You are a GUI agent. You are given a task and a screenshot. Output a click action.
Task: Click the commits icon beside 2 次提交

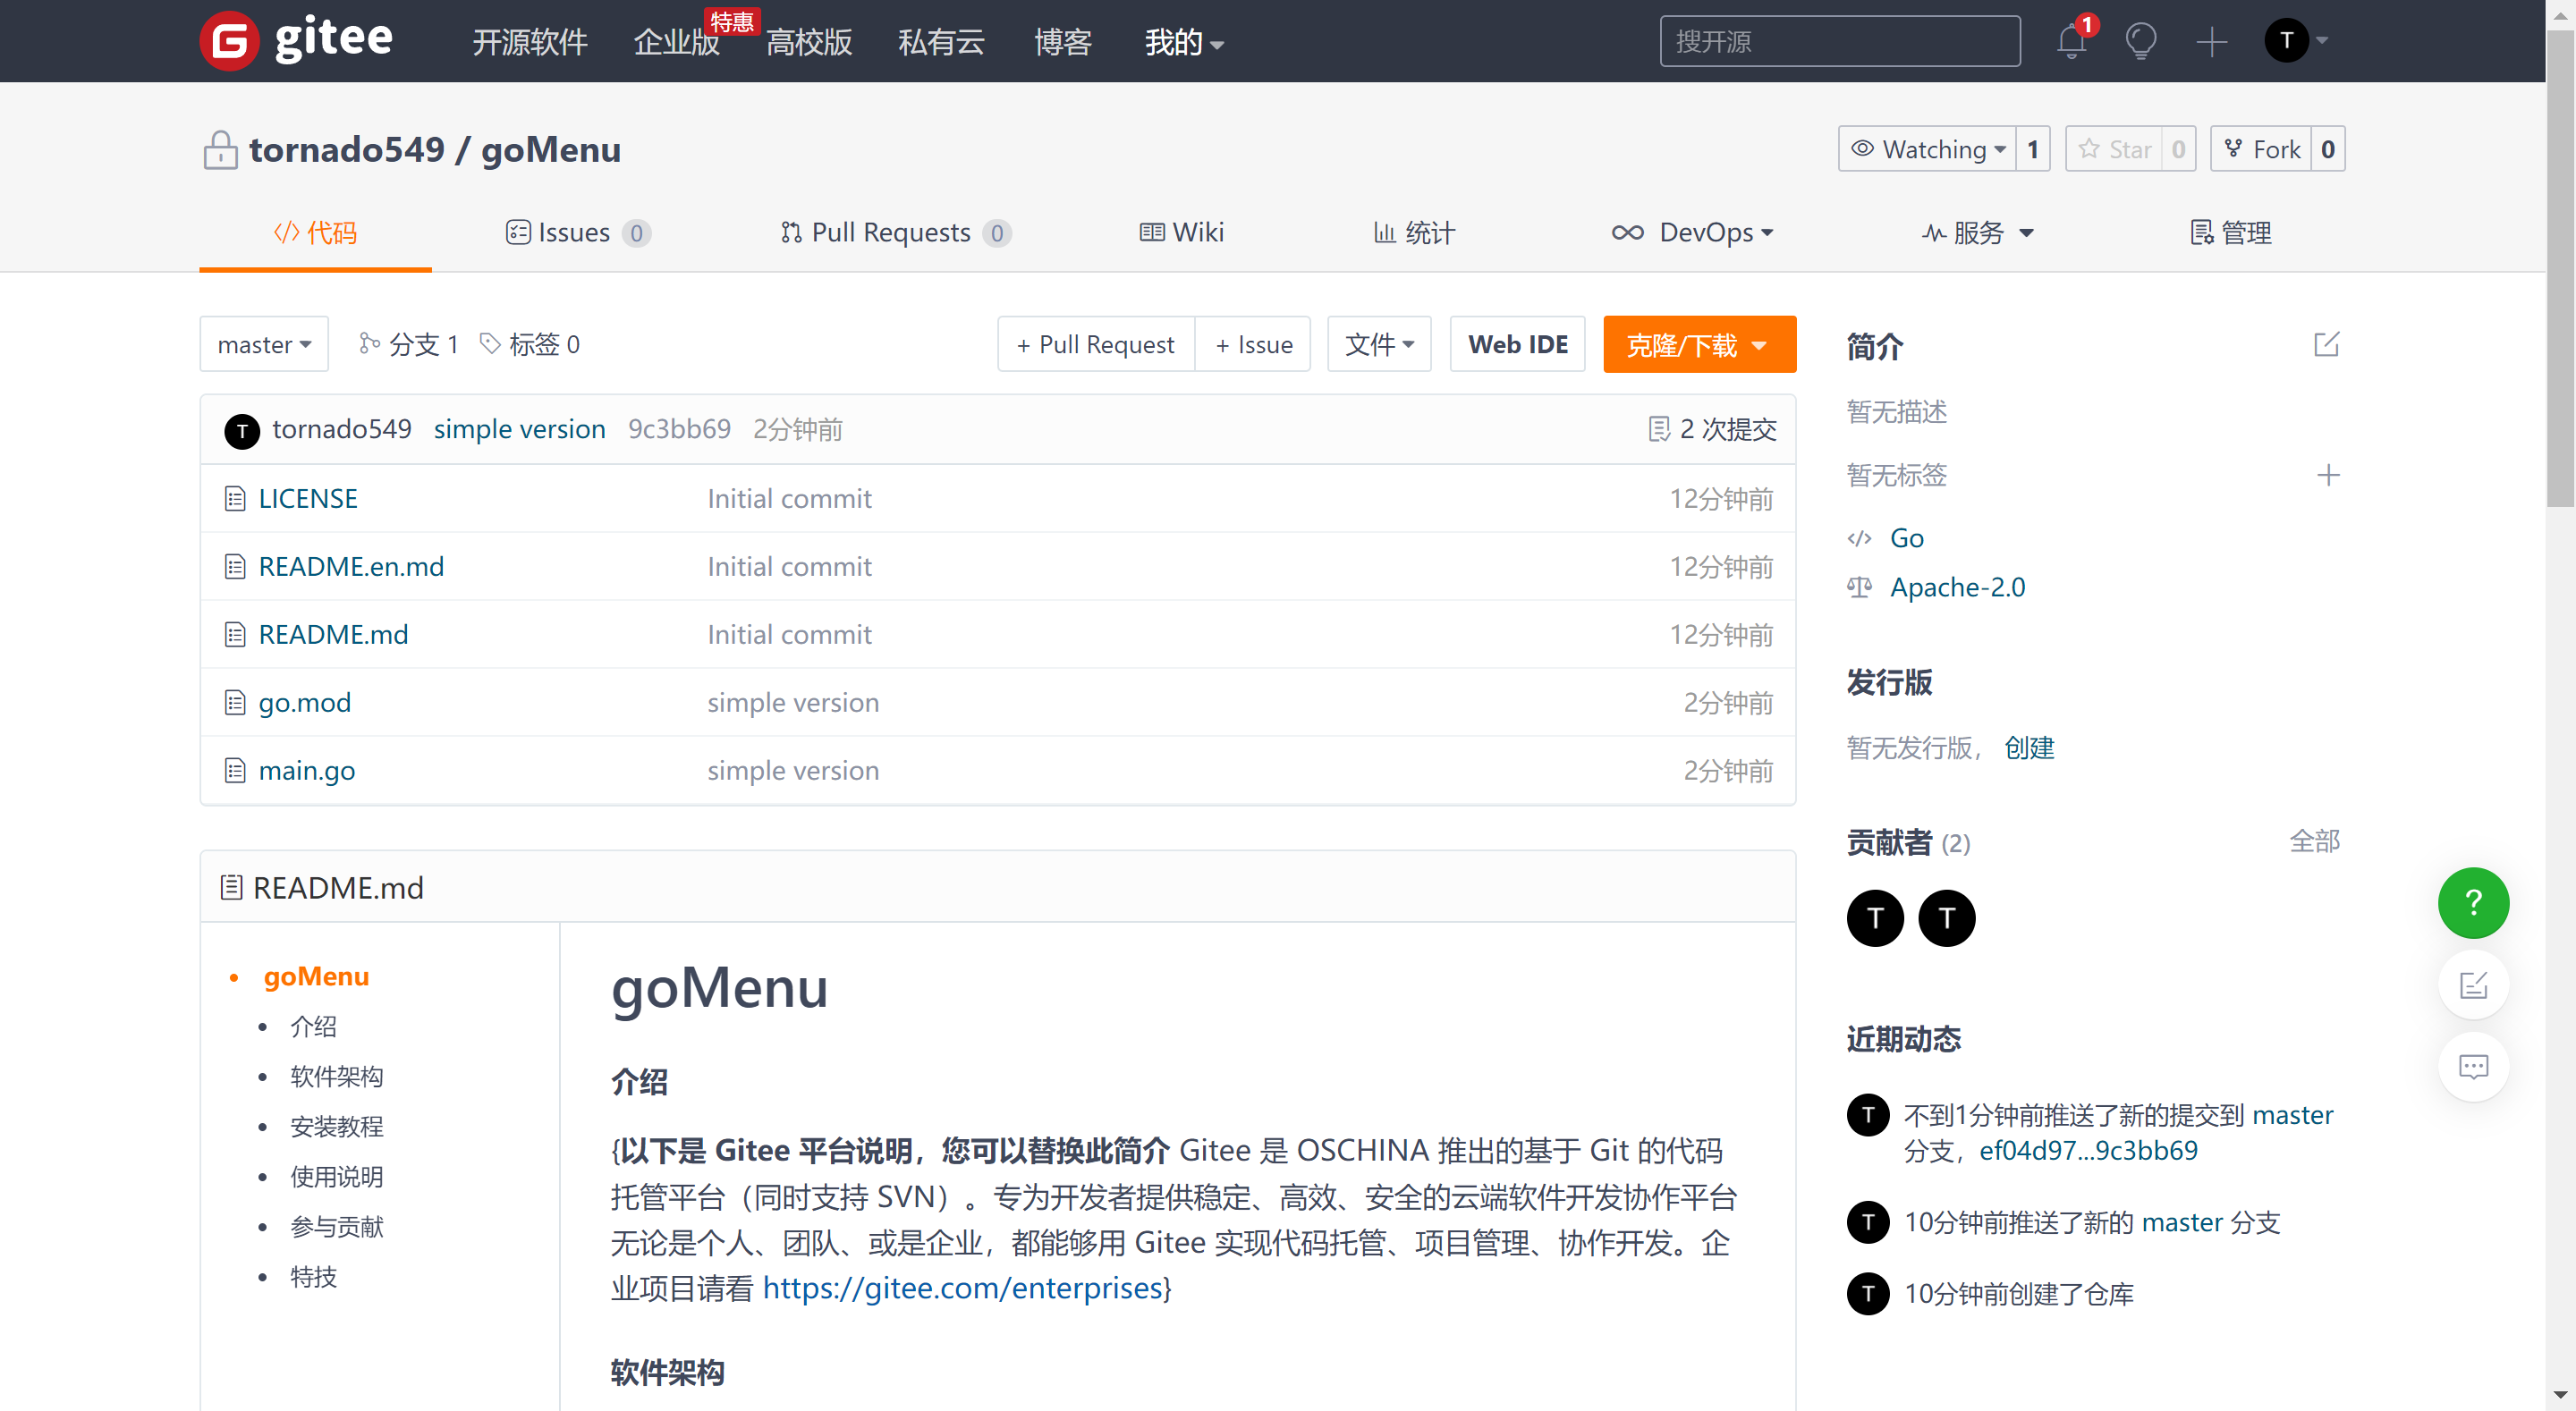point(1659,429)
